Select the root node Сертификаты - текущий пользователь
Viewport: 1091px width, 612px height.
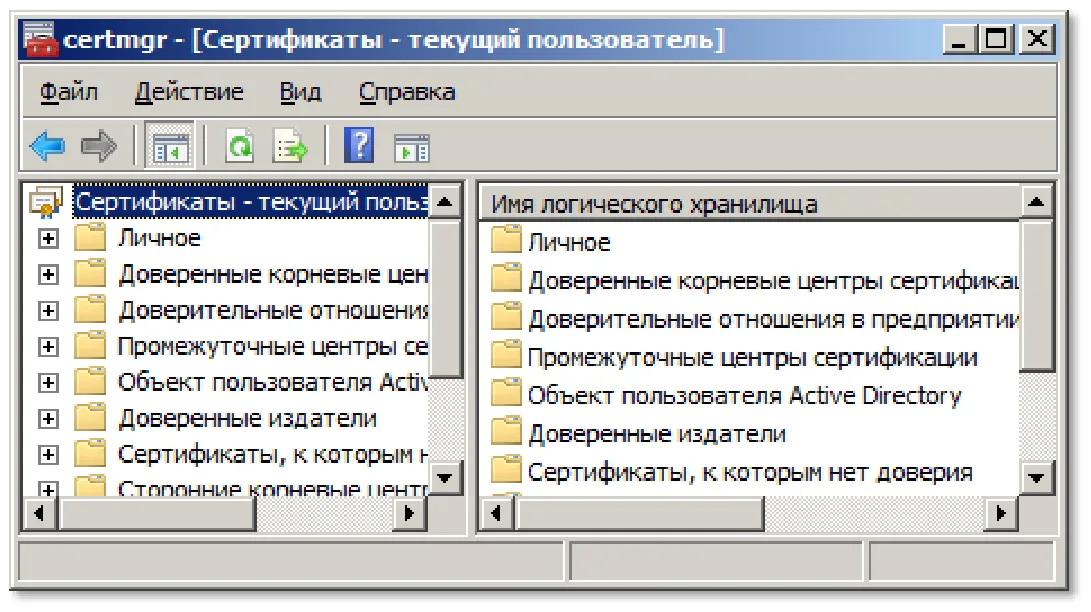pos(250,202)
